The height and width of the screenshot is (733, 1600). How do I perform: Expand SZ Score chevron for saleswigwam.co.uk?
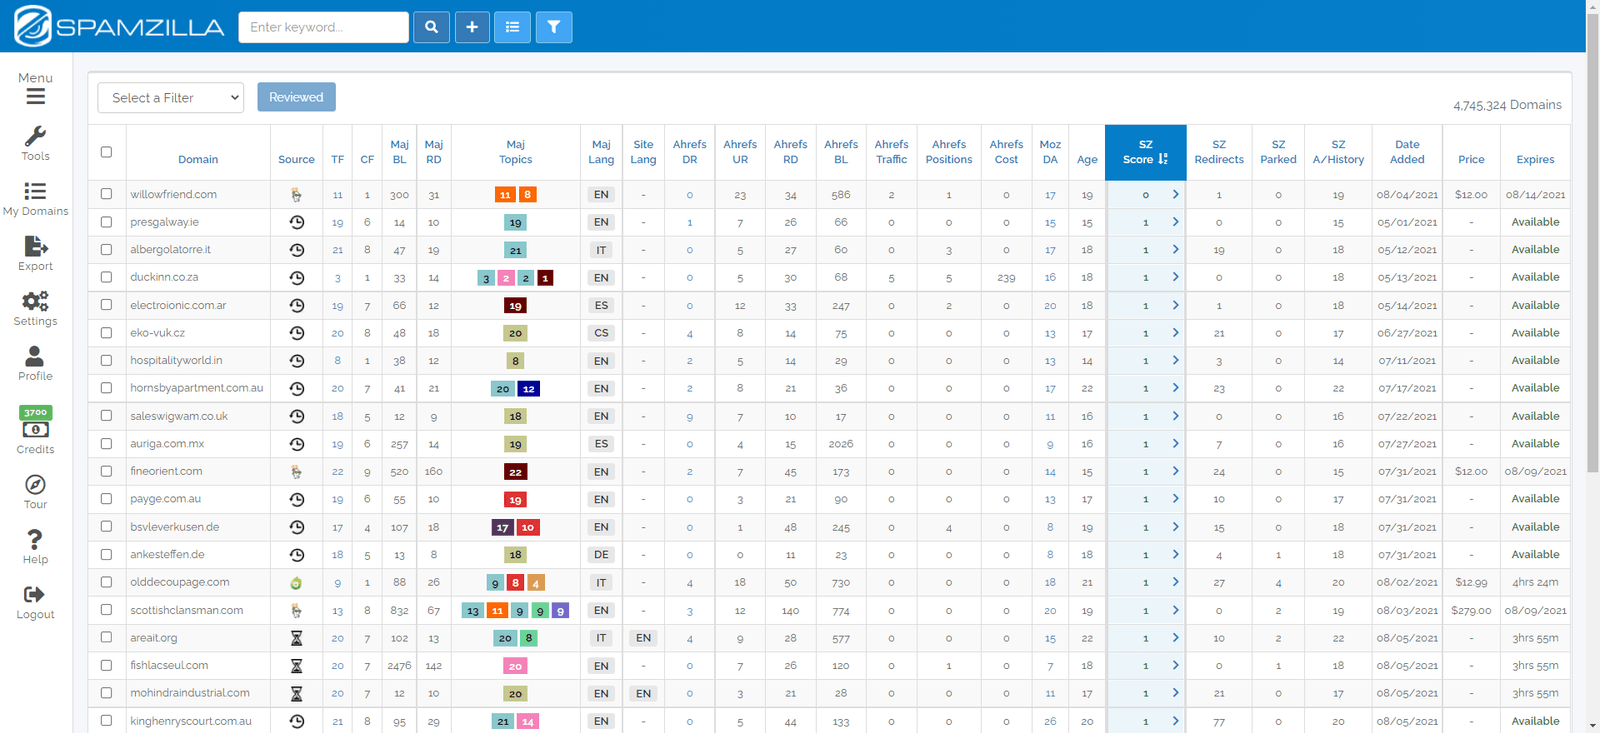click(1175, 416)
